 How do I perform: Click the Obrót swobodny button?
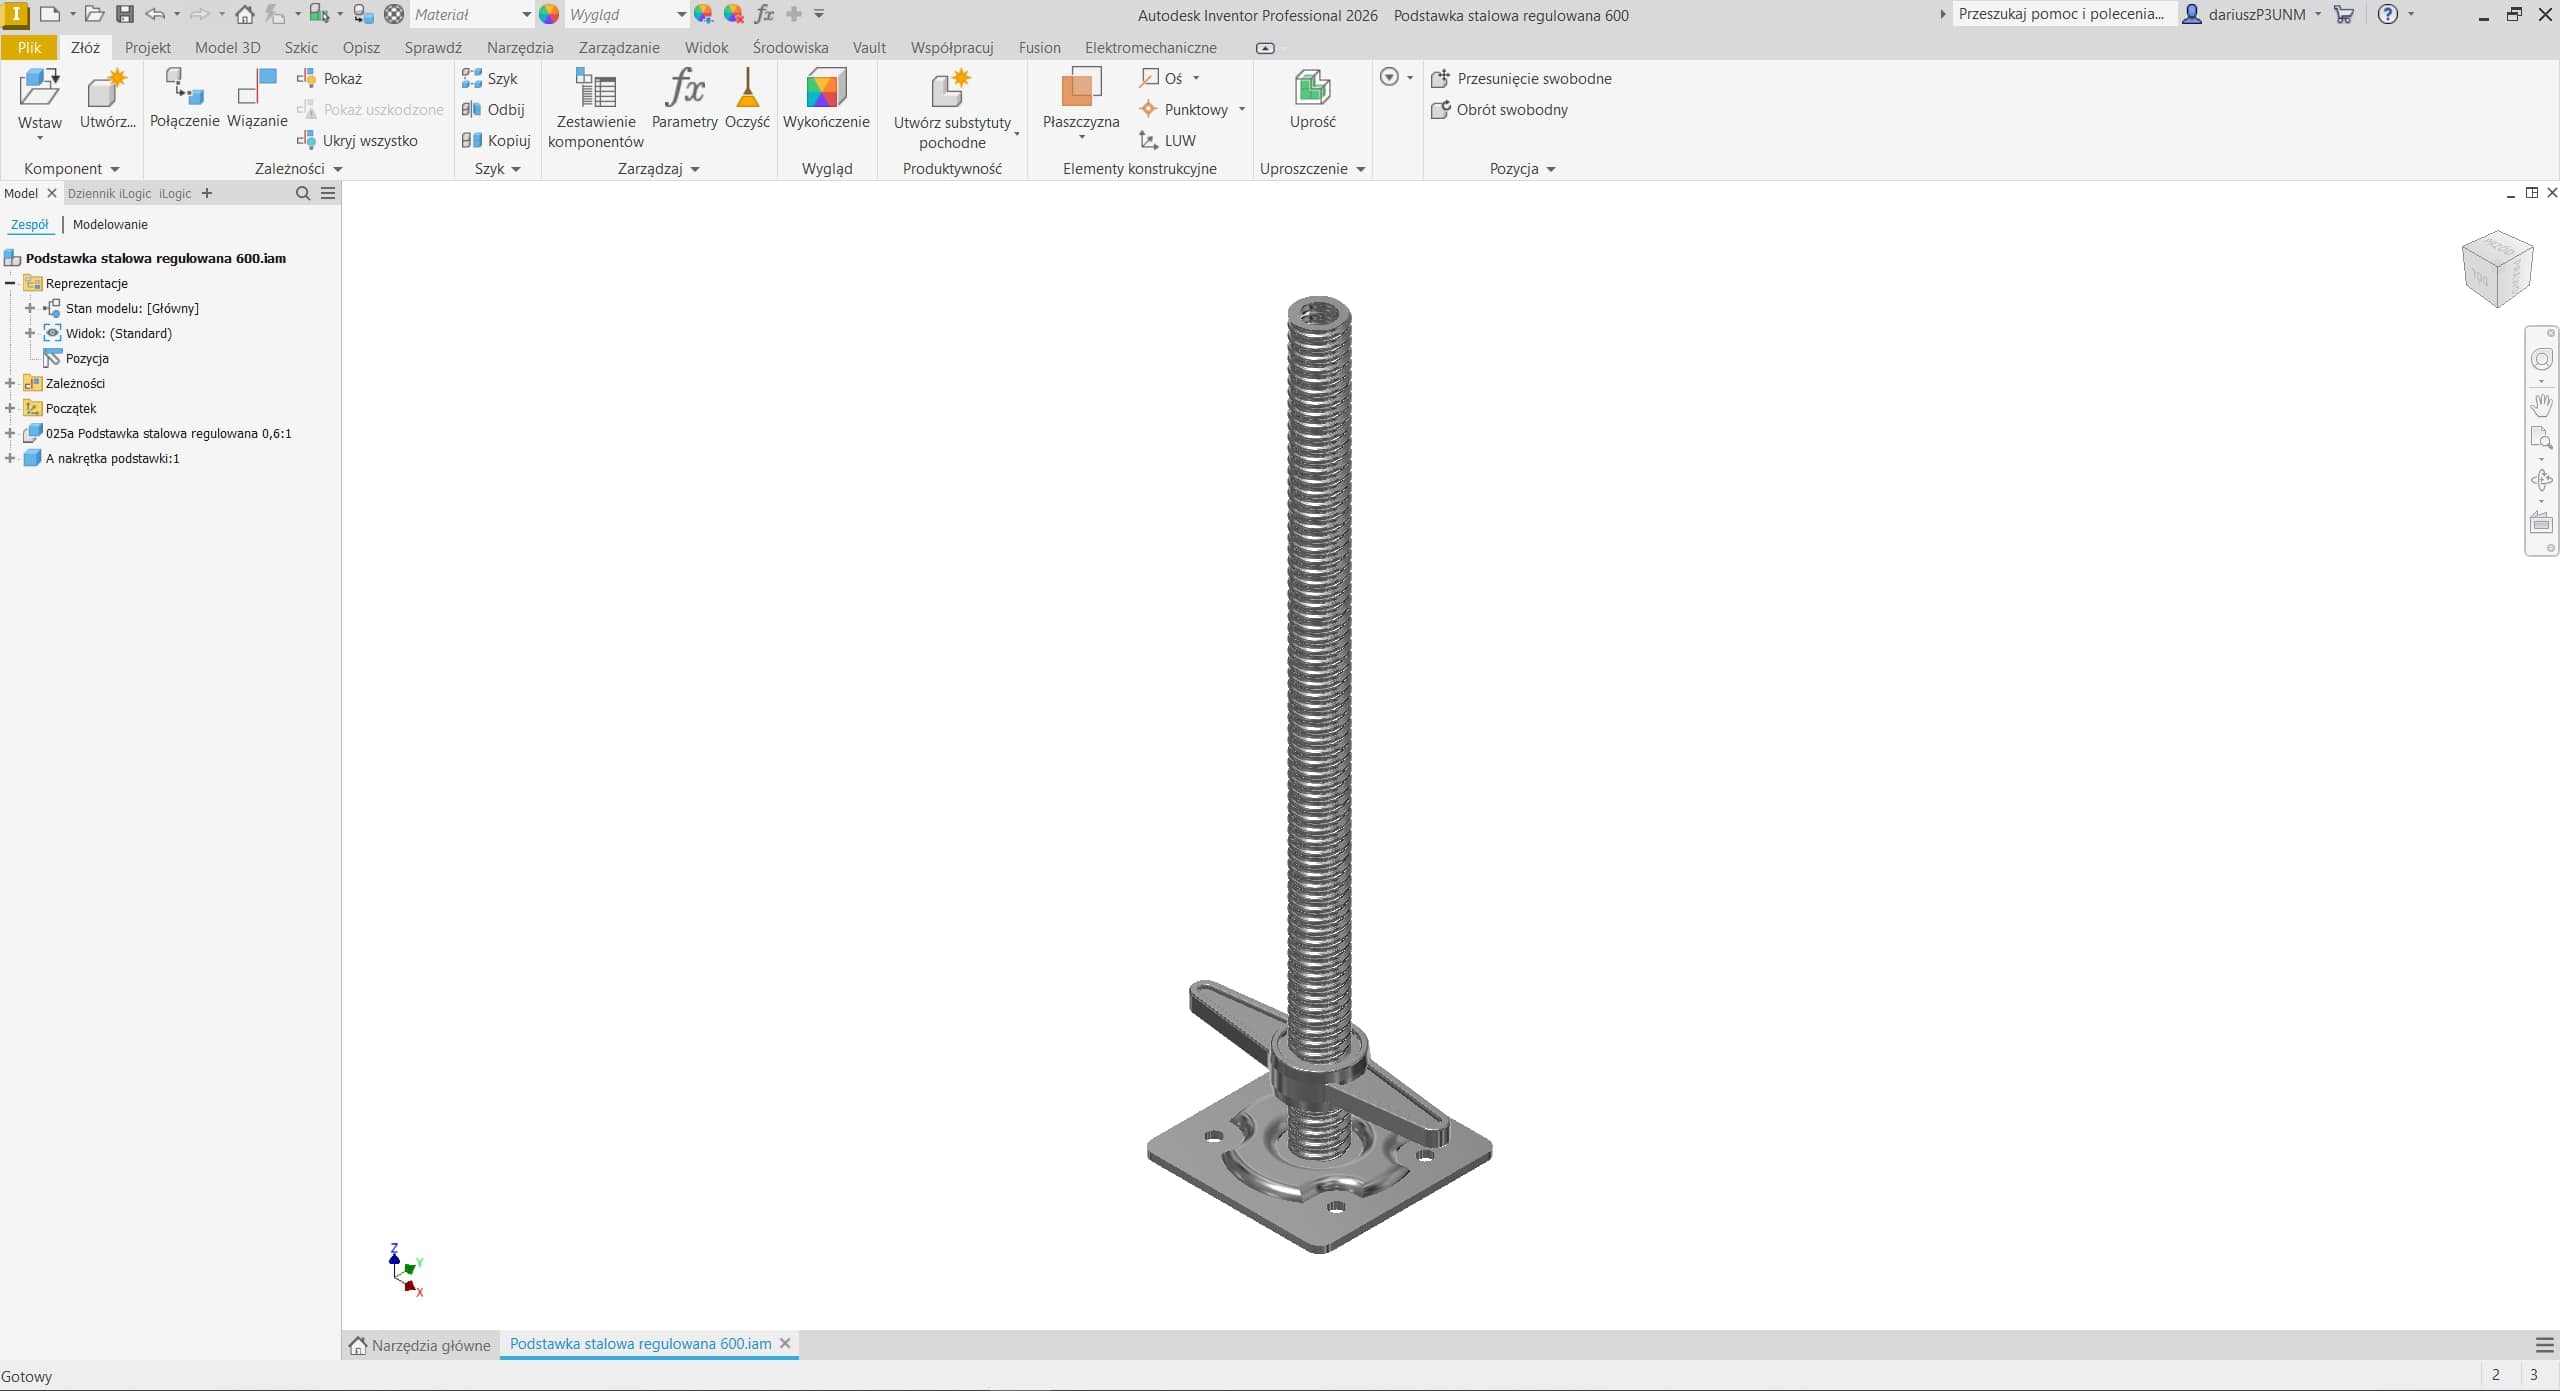pos(1500,109)
